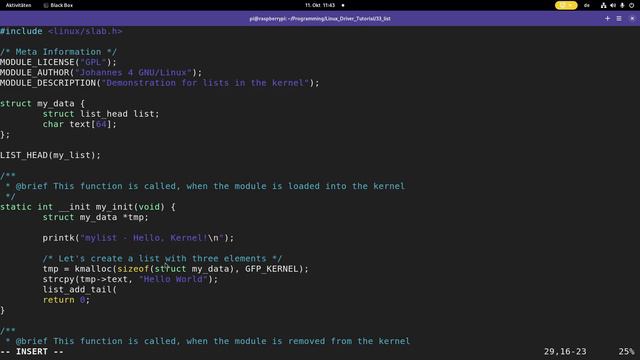The height and width of the screenshot is (360, 640).
Task: Open the Black Box hamburger menu
Action: [x=619, y=18]
